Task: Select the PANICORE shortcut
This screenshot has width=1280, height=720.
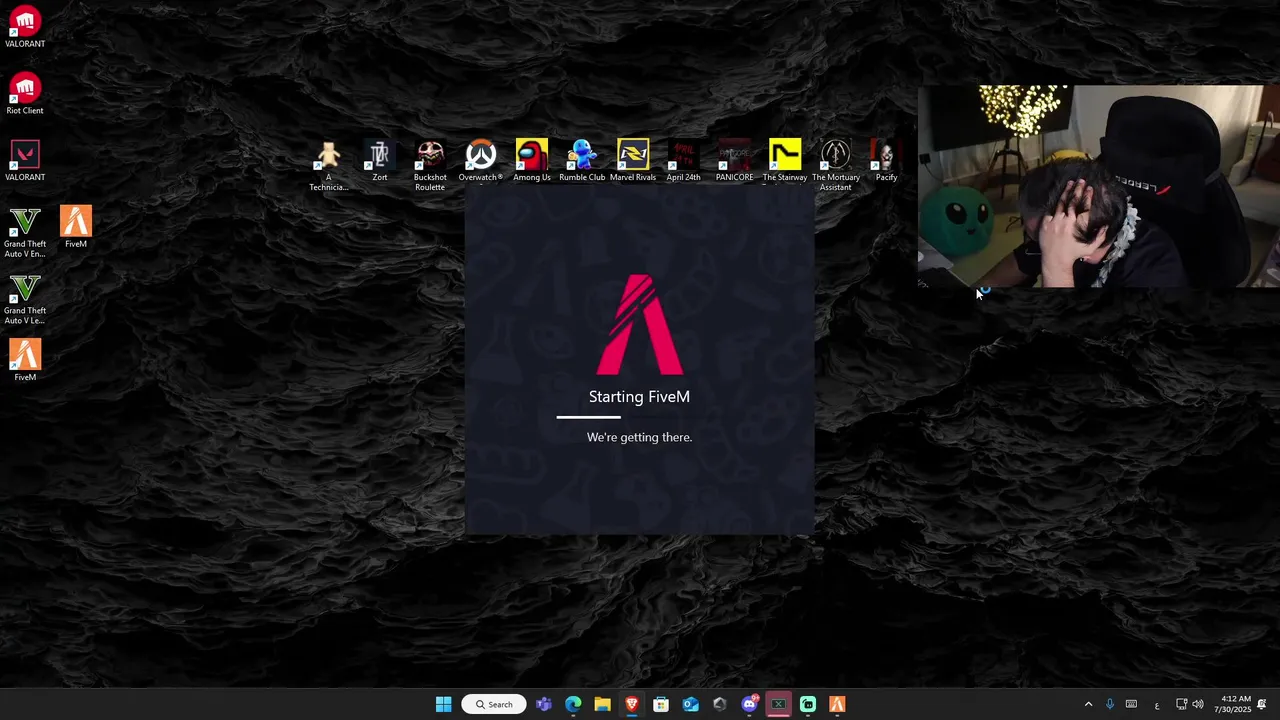Action: (x=734, y=161)
